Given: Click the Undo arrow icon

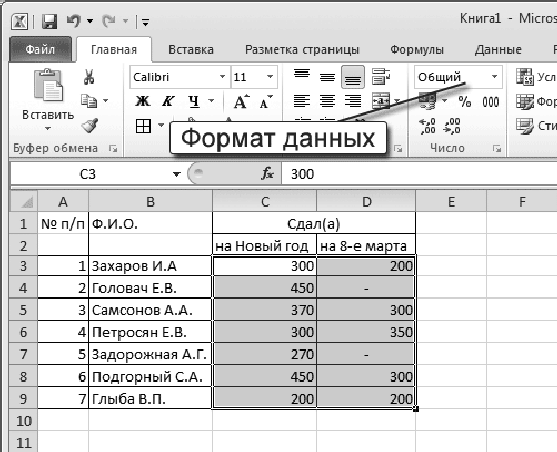Looking at the screenshot, I should point(74,21).
